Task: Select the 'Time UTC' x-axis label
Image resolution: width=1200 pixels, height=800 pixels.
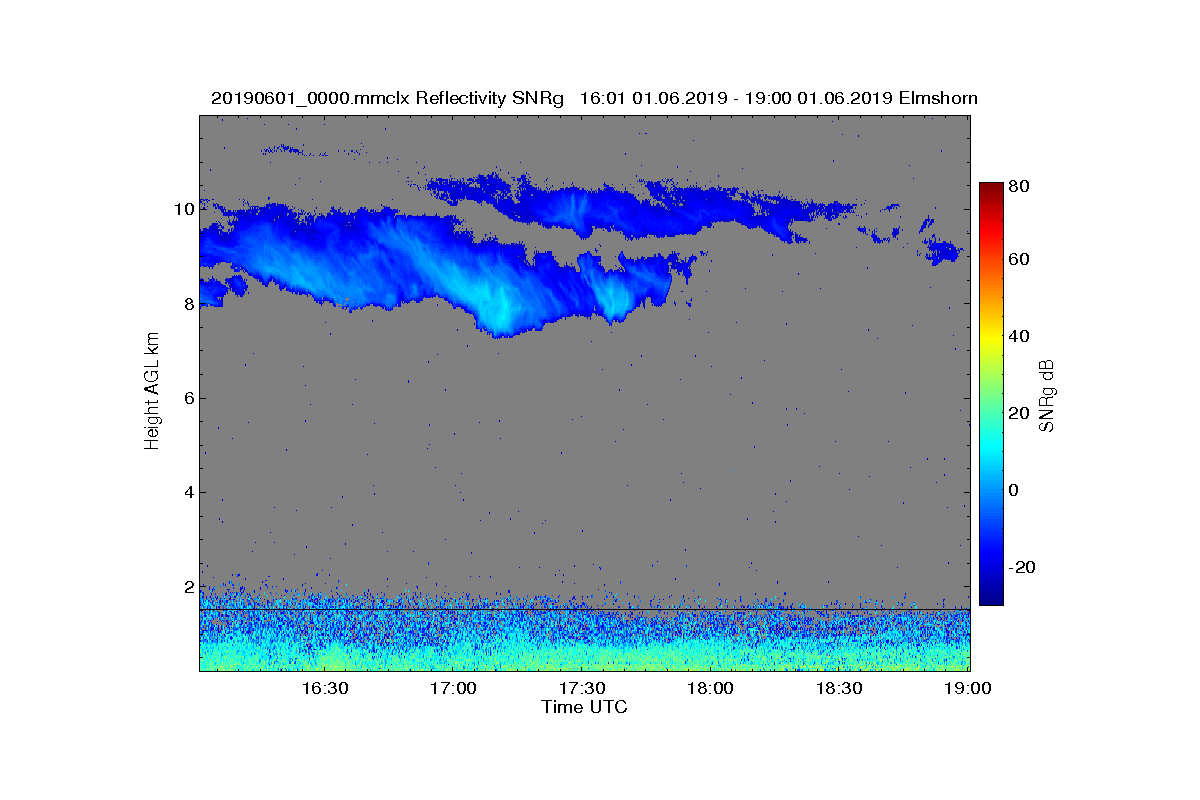Action: [x=585, y=707]
